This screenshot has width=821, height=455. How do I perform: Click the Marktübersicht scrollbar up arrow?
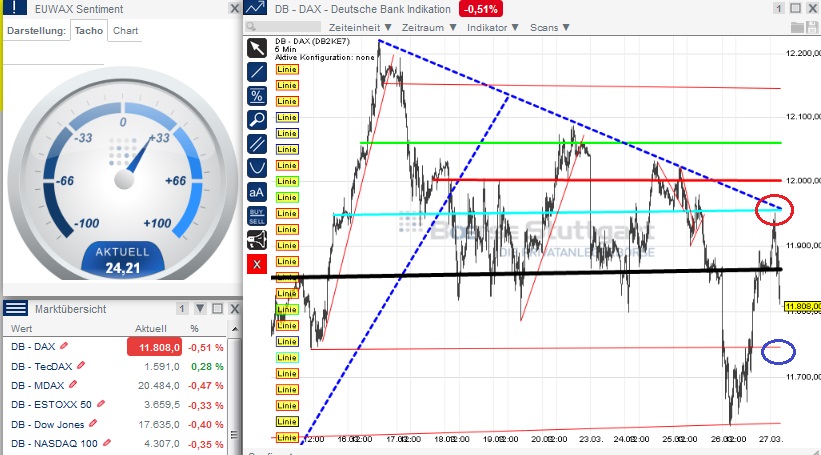pyautogui.click(x=235, y=329)
